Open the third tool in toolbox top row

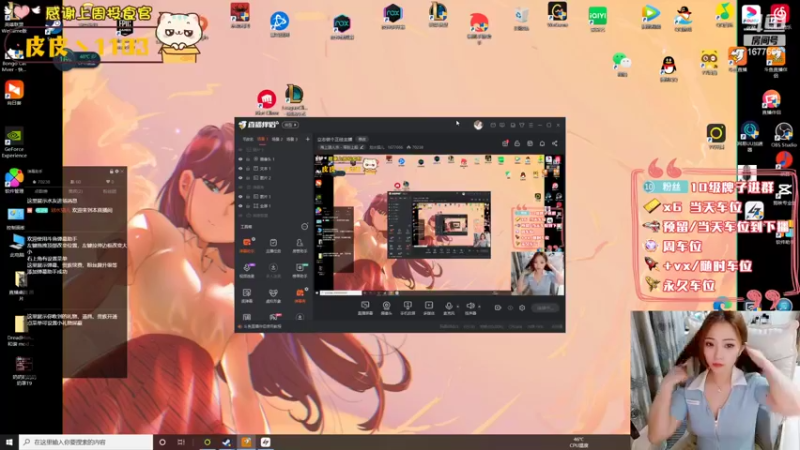(x=299, y=245)
